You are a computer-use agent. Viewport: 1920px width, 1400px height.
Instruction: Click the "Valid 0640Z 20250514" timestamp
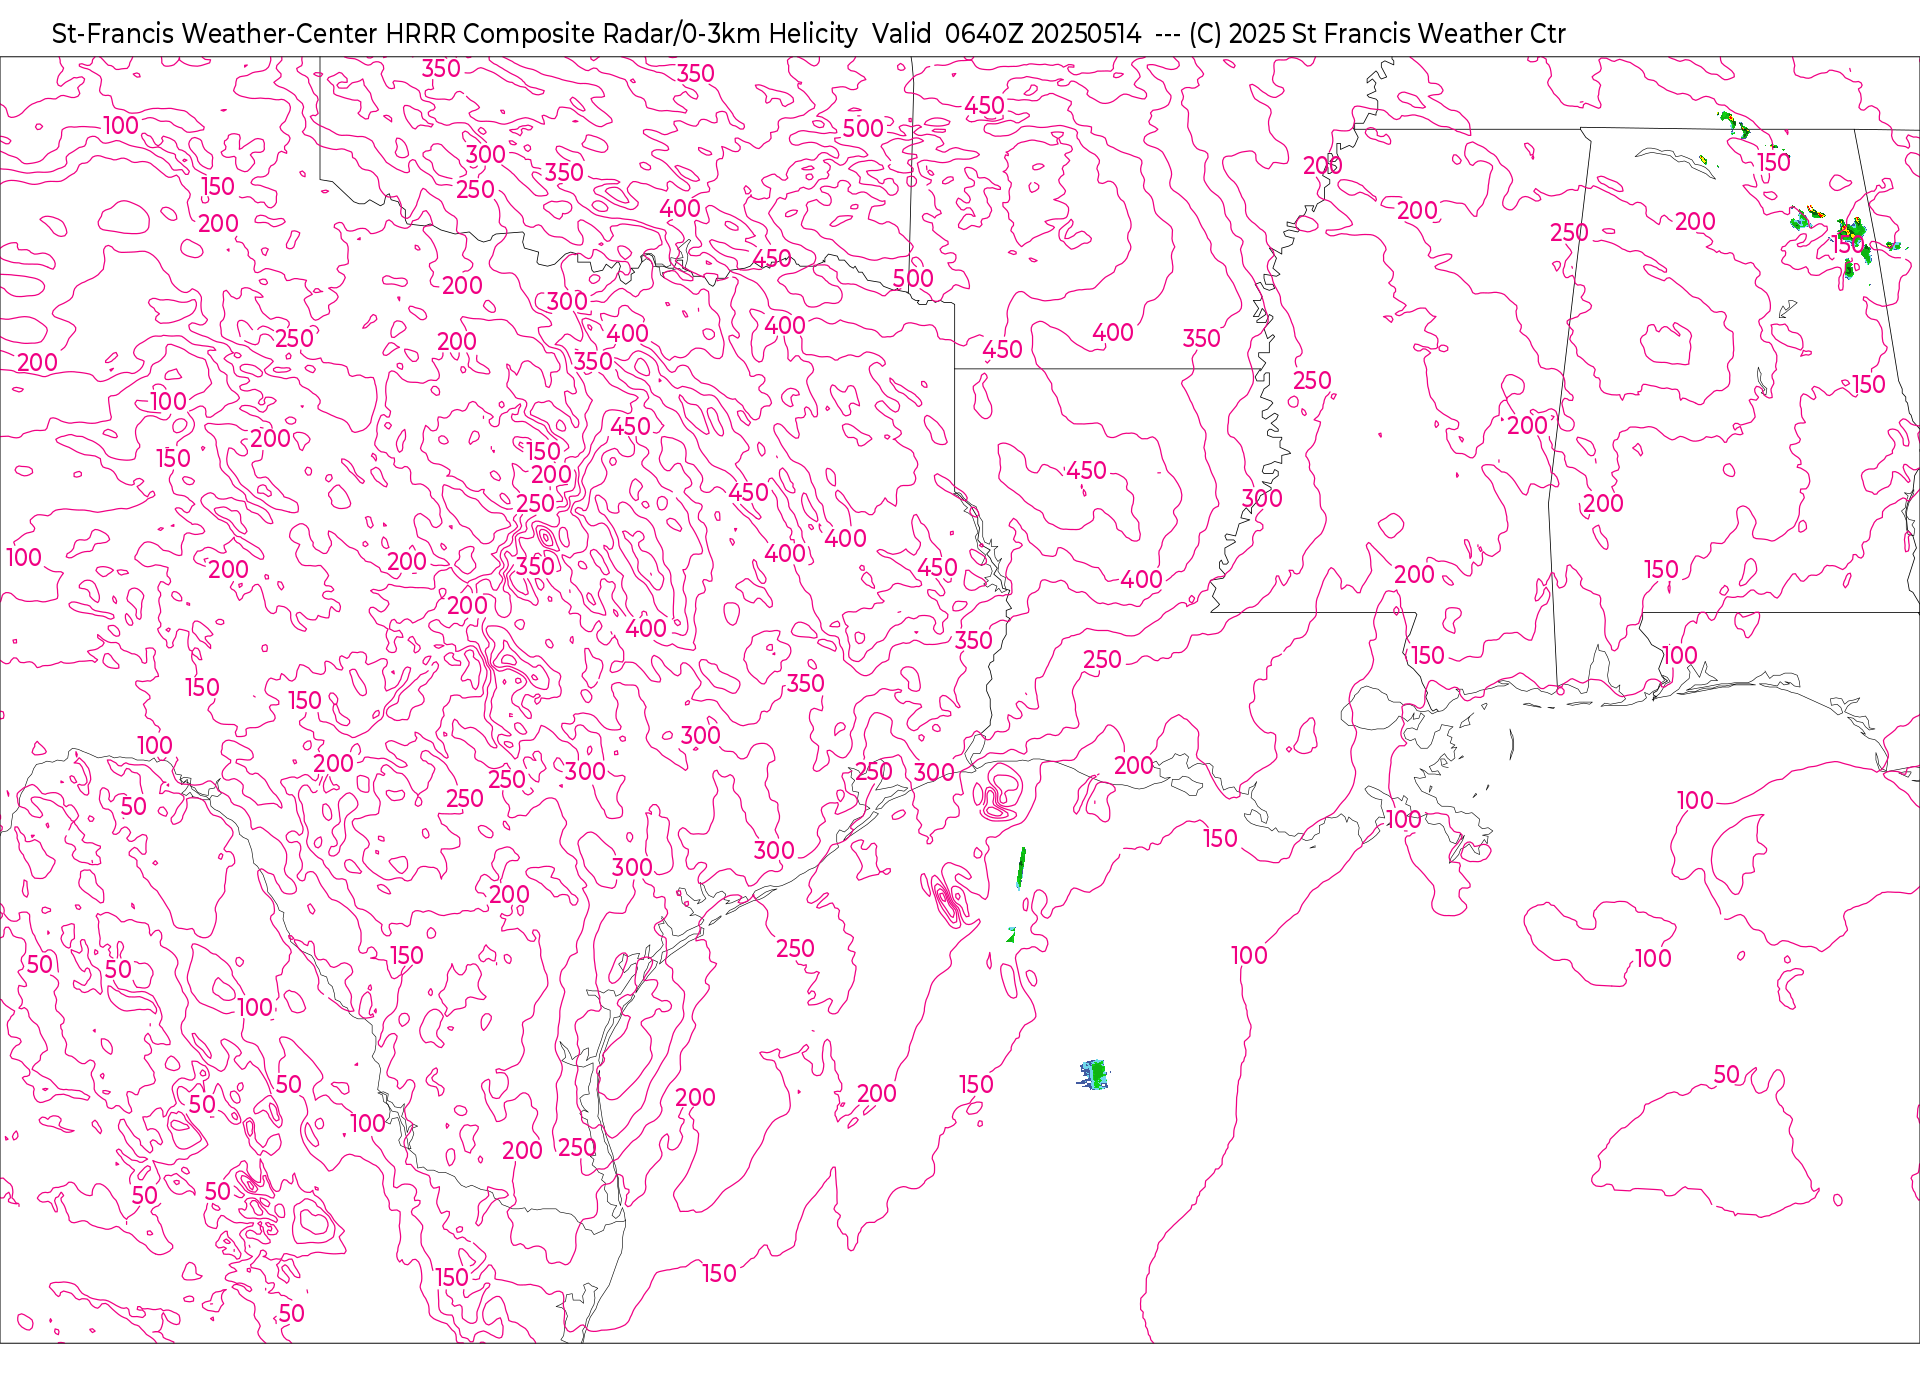pyautogui.click(x=1006, y=34)
